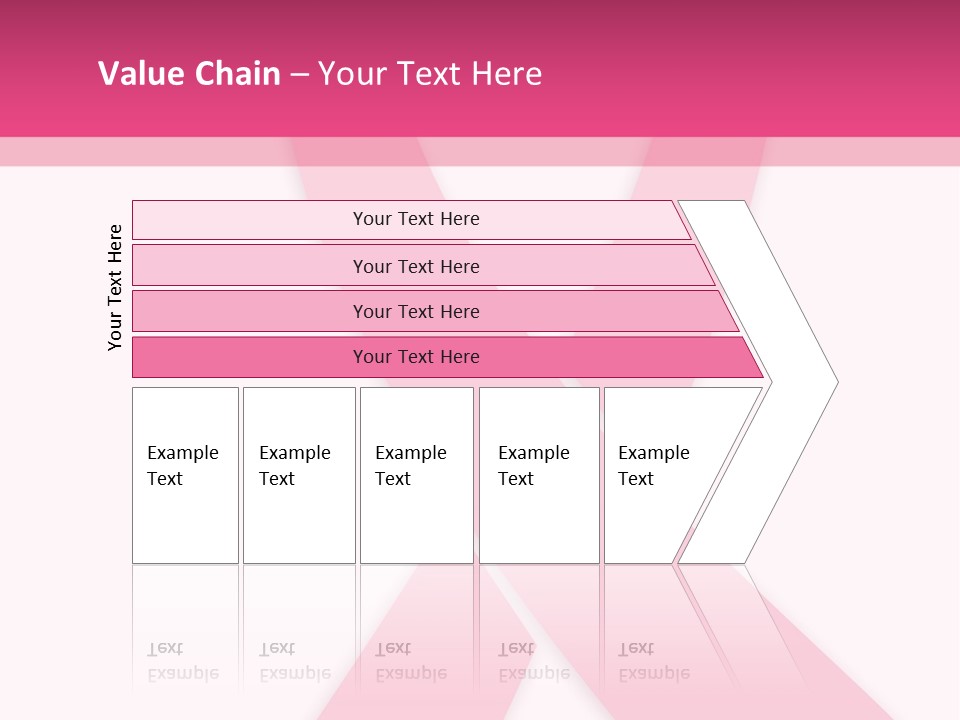Select the second pink bar from top
Image resolution: width=960 pixels, height=720 pixels.
[250, 266]
